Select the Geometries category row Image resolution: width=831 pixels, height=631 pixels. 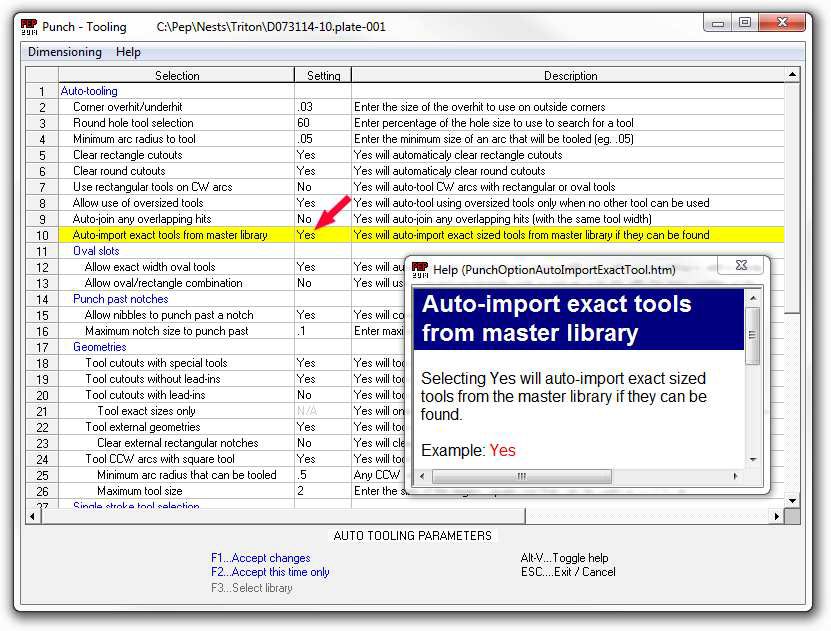point(99,347)
